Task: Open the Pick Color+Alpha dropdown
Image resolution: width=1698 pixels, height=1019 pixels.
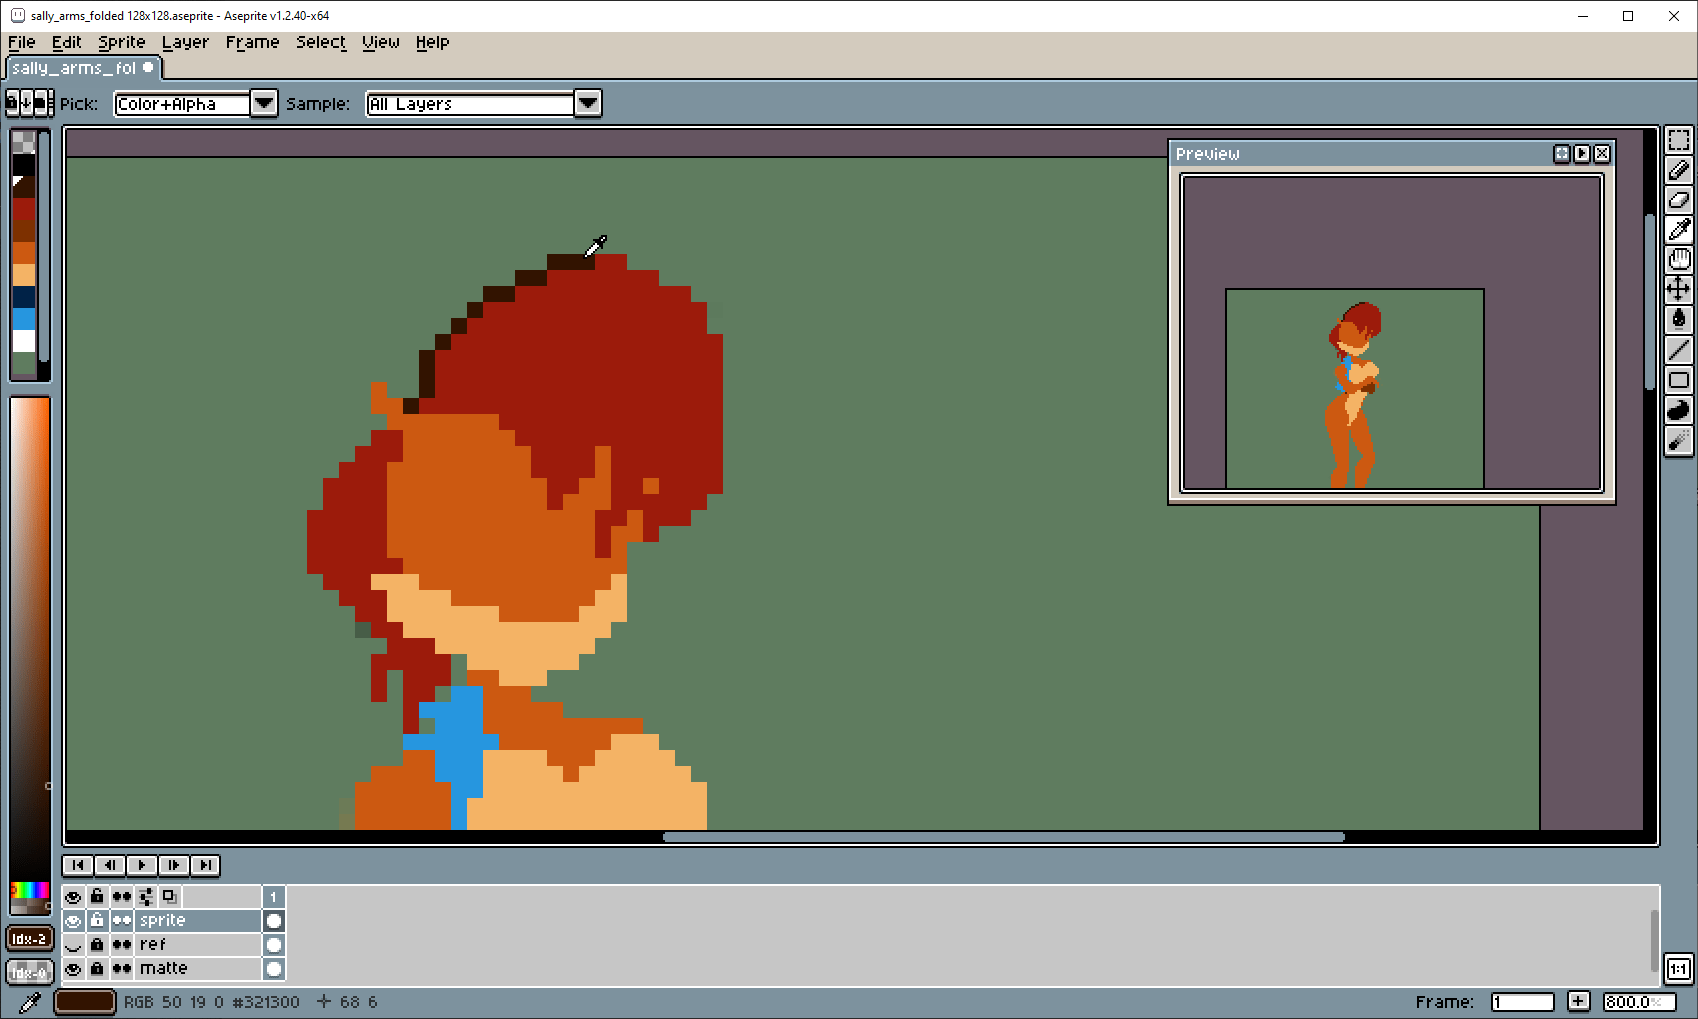Action: click(263, 104)
